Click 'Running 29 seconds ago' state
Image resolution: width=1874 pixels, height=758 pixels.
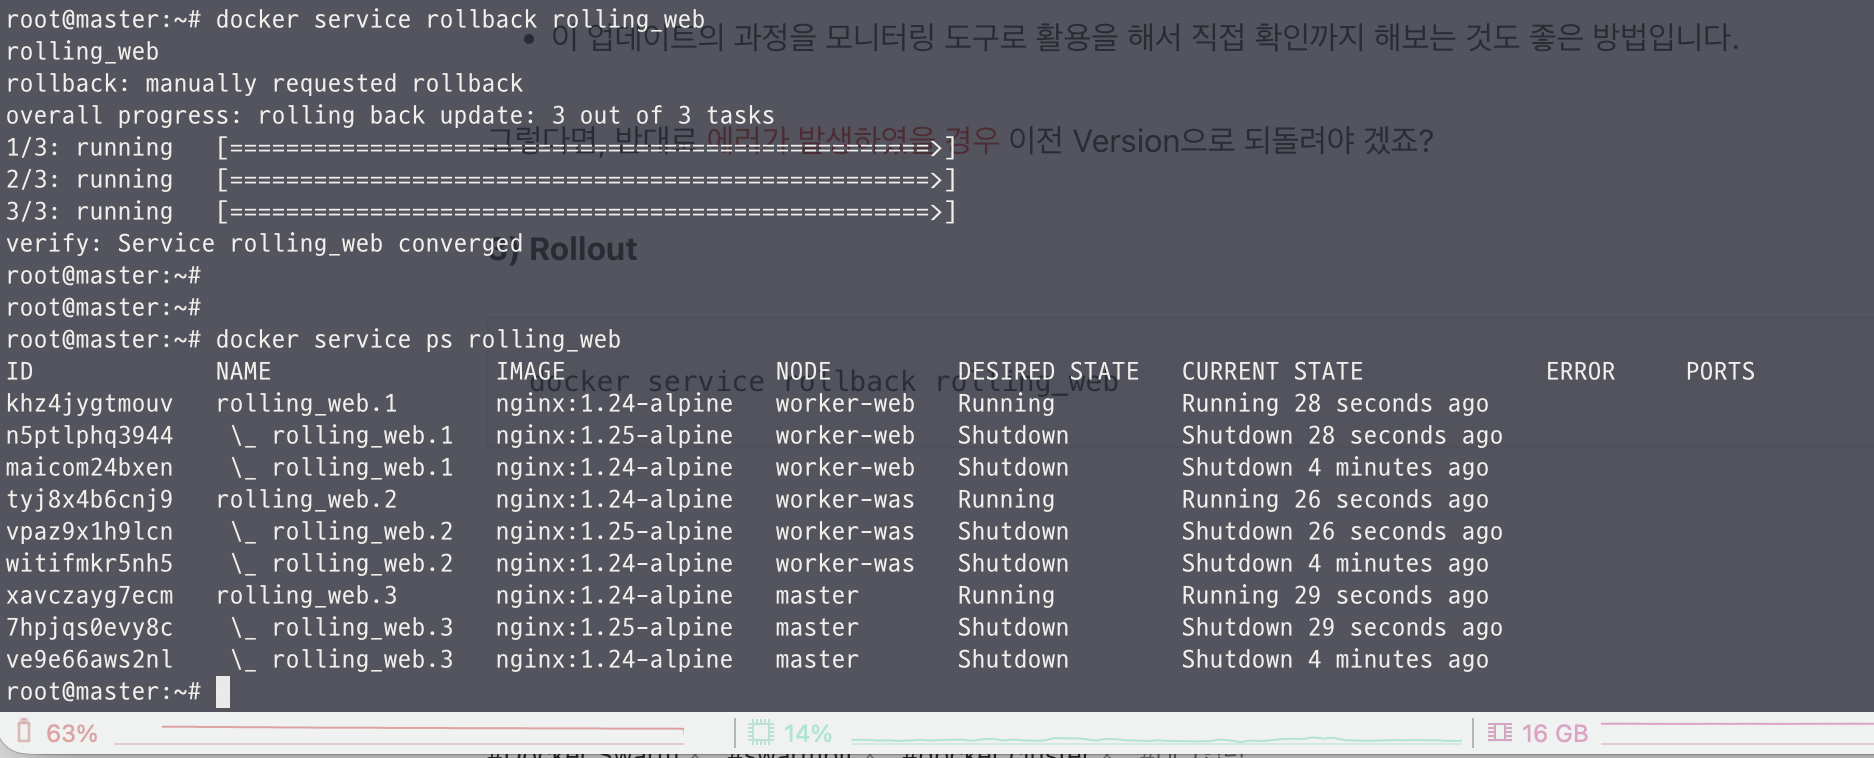1335,596
